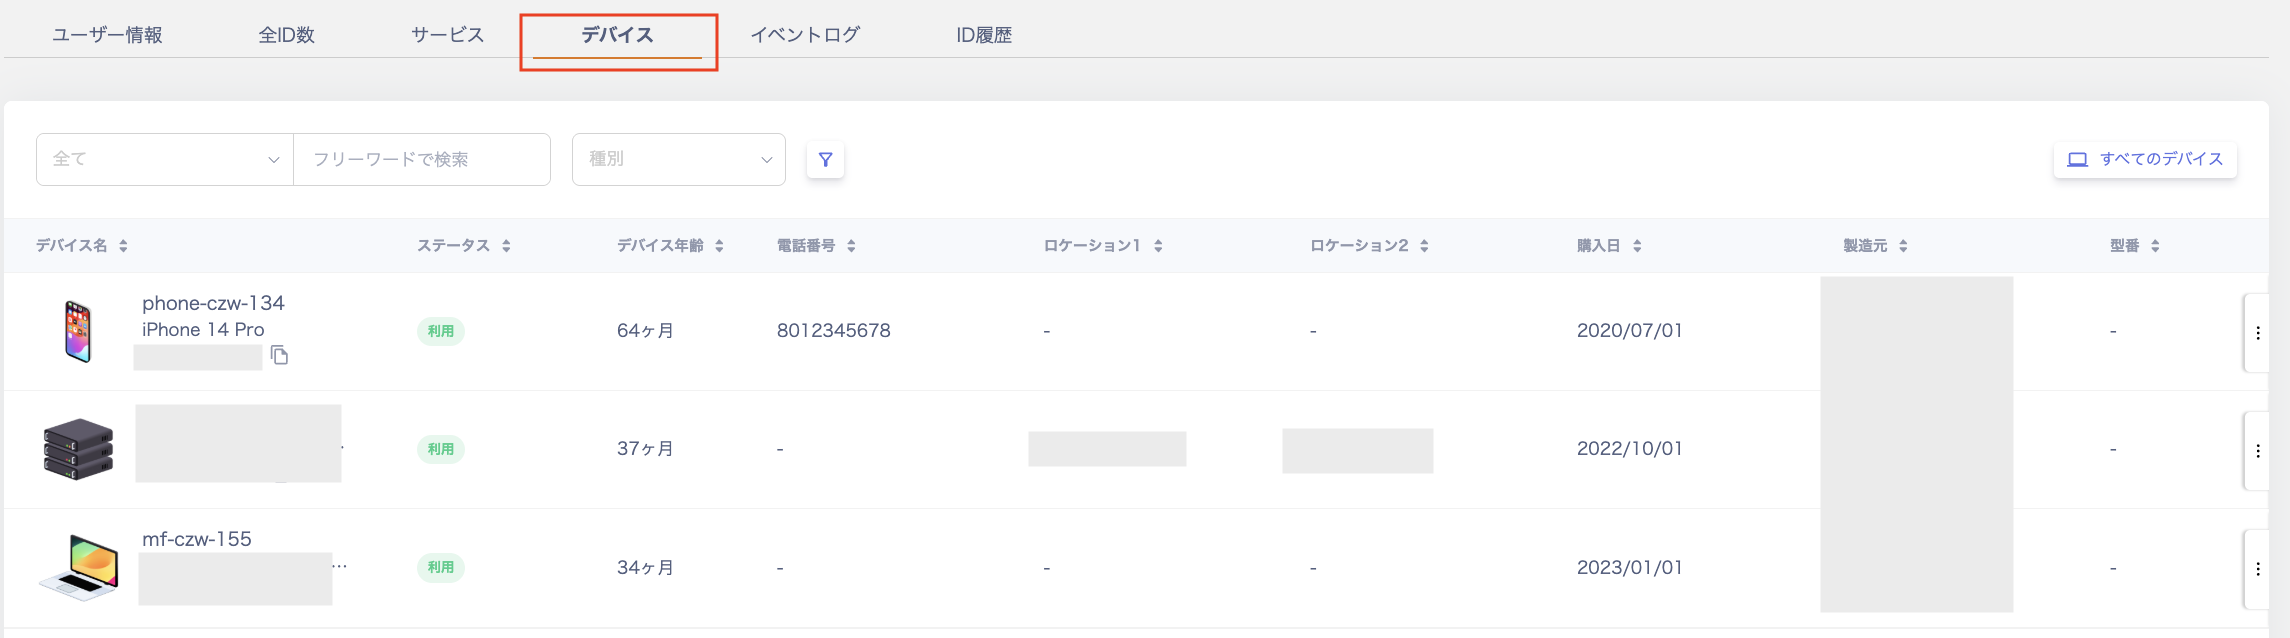Select the サービス tab
2290x638 pixels.
(x=447, y=35)
